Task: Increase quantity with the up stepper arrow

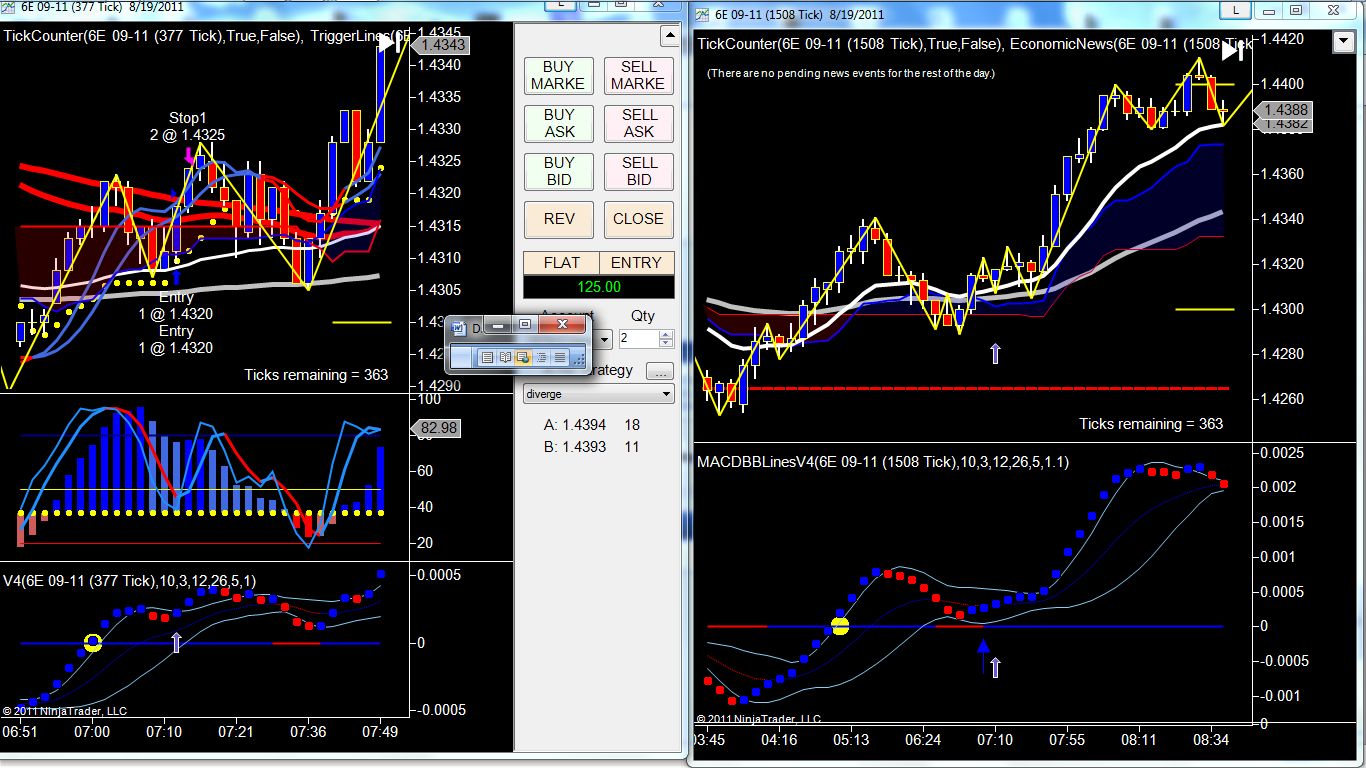Action: point(666,334)
